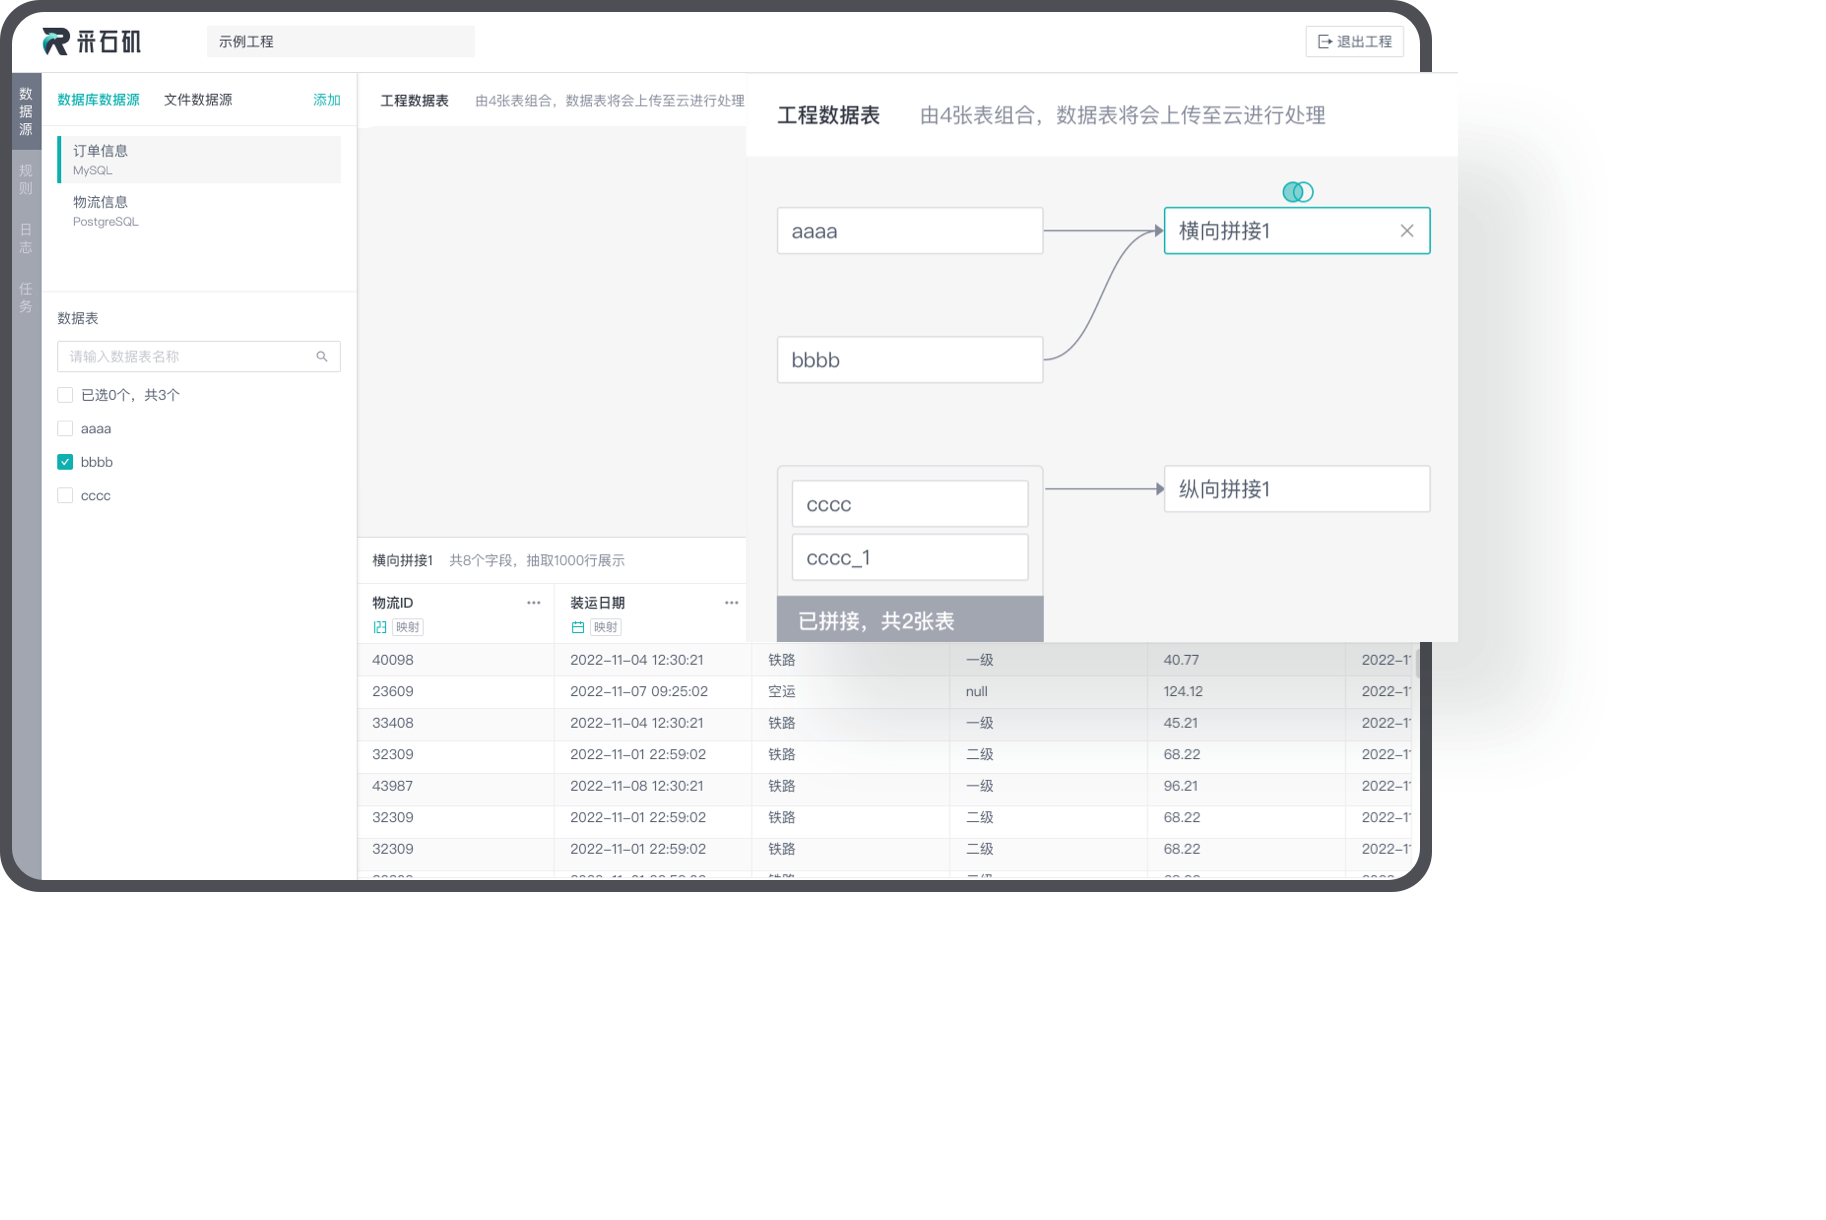The image size is (1826, 1220).
Task: Open the 数据源 sidebar section
Action: (26, 111)
